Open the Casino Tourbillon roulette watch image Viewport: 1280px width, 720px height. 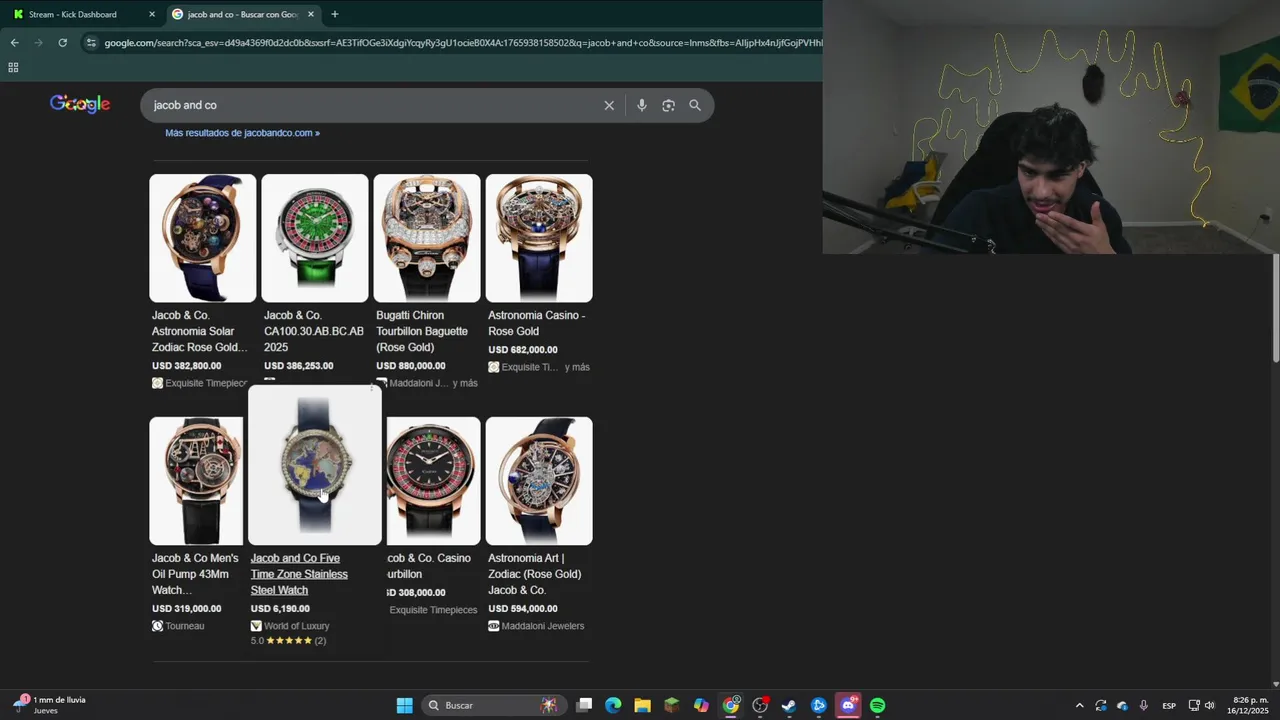pyautogui.click(x=433, y=481)
